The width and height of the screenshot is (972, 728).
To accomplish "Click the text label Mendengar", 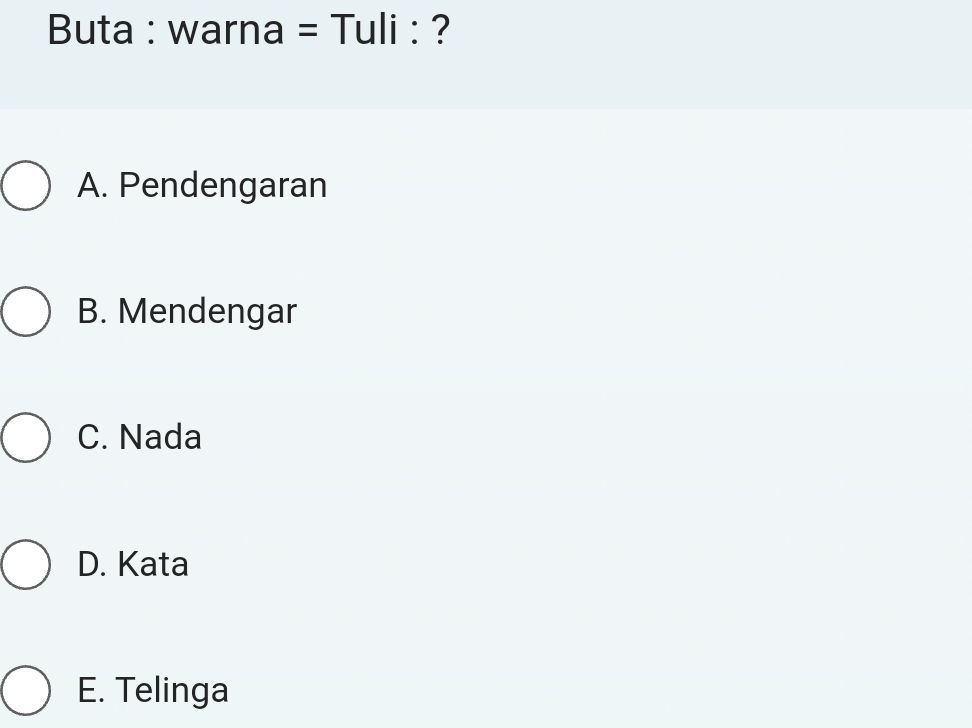I will pos(207,311).
